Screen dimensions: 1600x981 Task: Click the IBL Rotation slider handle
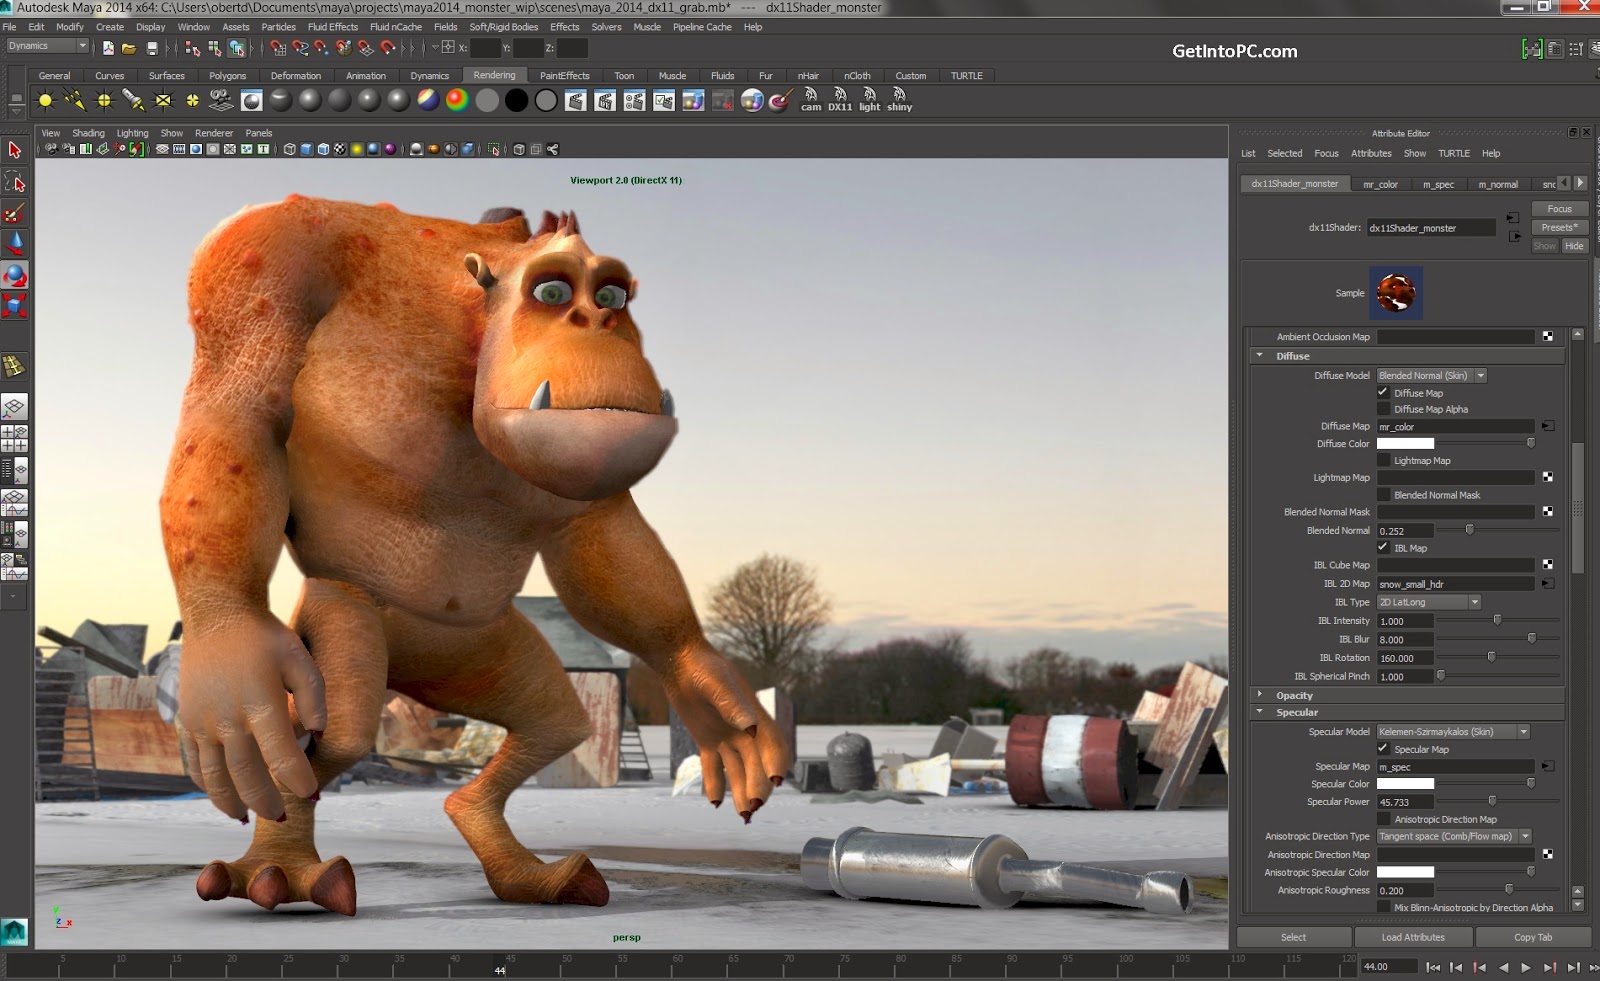1491,657
